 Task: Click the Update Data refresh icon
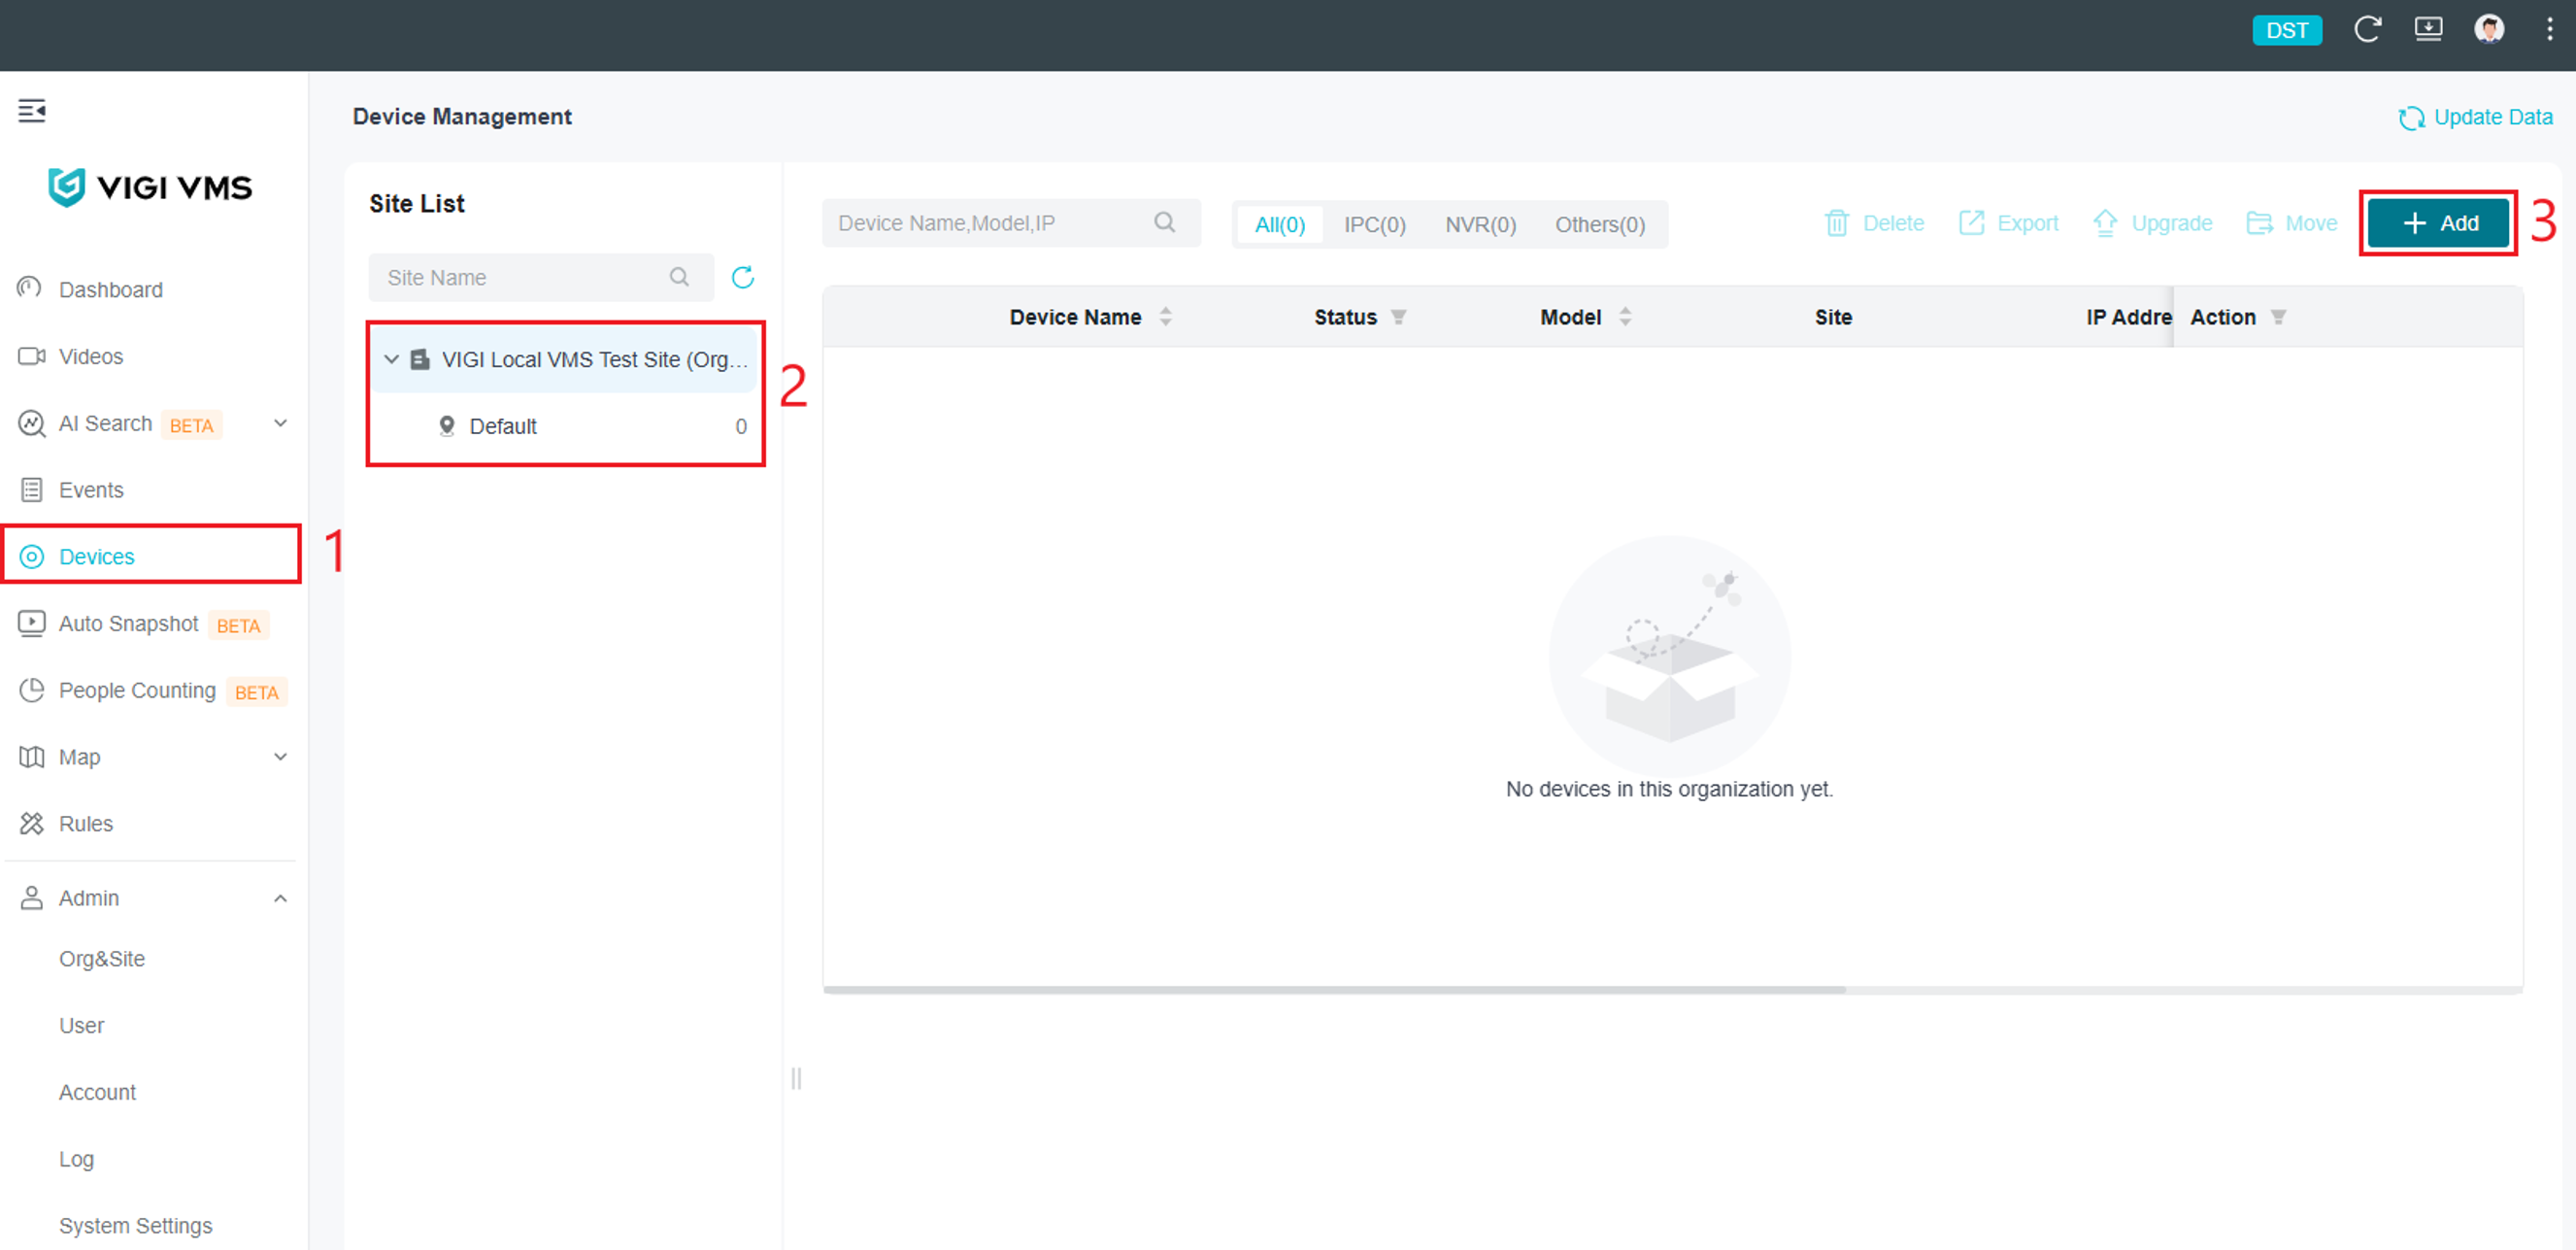click(2411, 118)
